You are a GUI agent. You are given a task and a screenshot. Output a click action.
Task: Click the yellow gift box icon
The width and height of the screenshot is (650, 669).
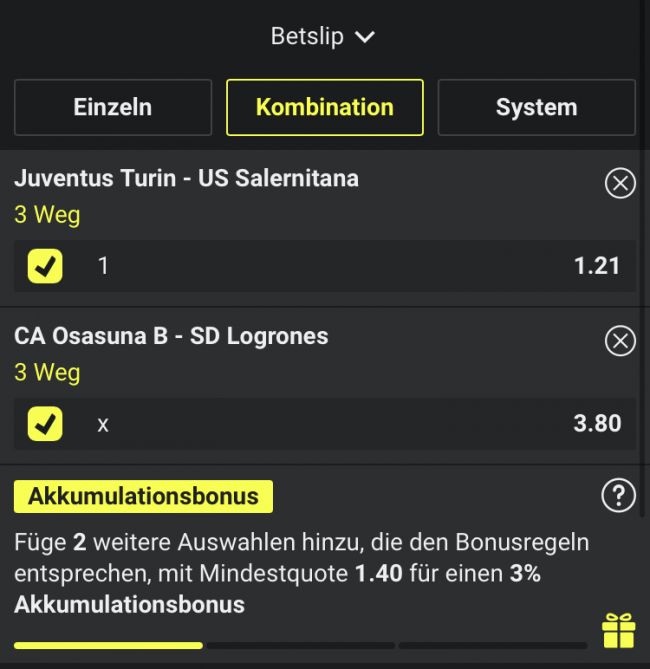coord(618,631)
